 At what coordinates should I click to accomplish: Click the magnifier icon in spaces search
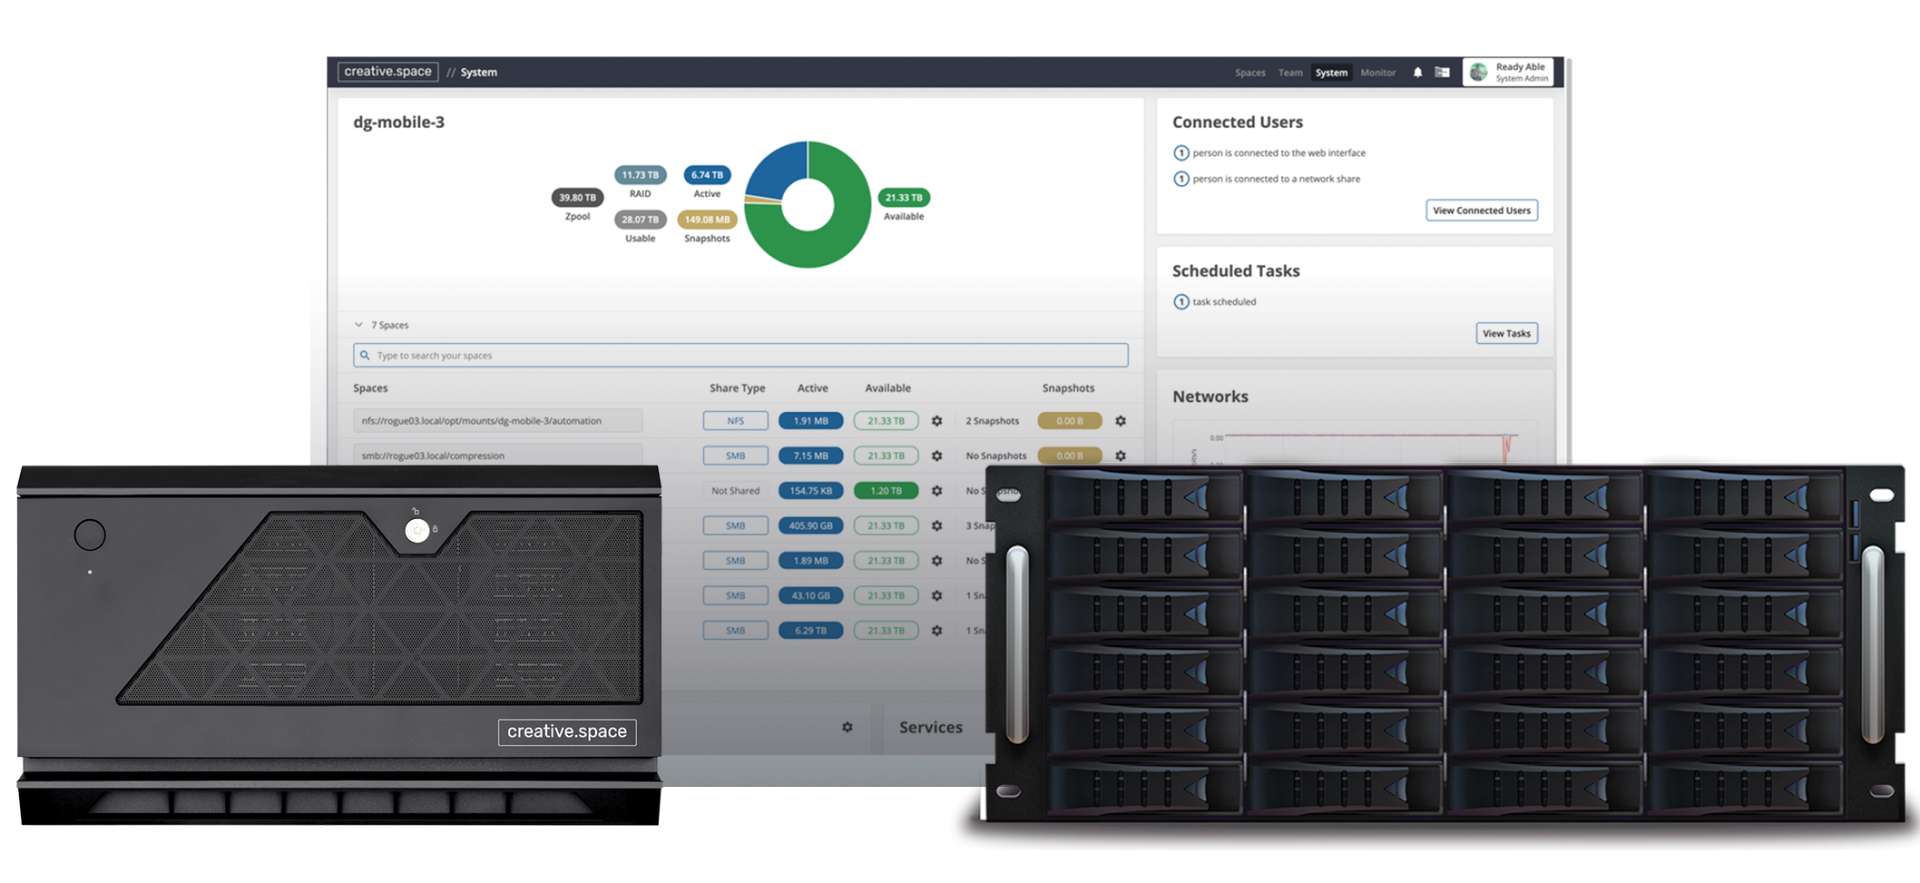click(365, 355)
